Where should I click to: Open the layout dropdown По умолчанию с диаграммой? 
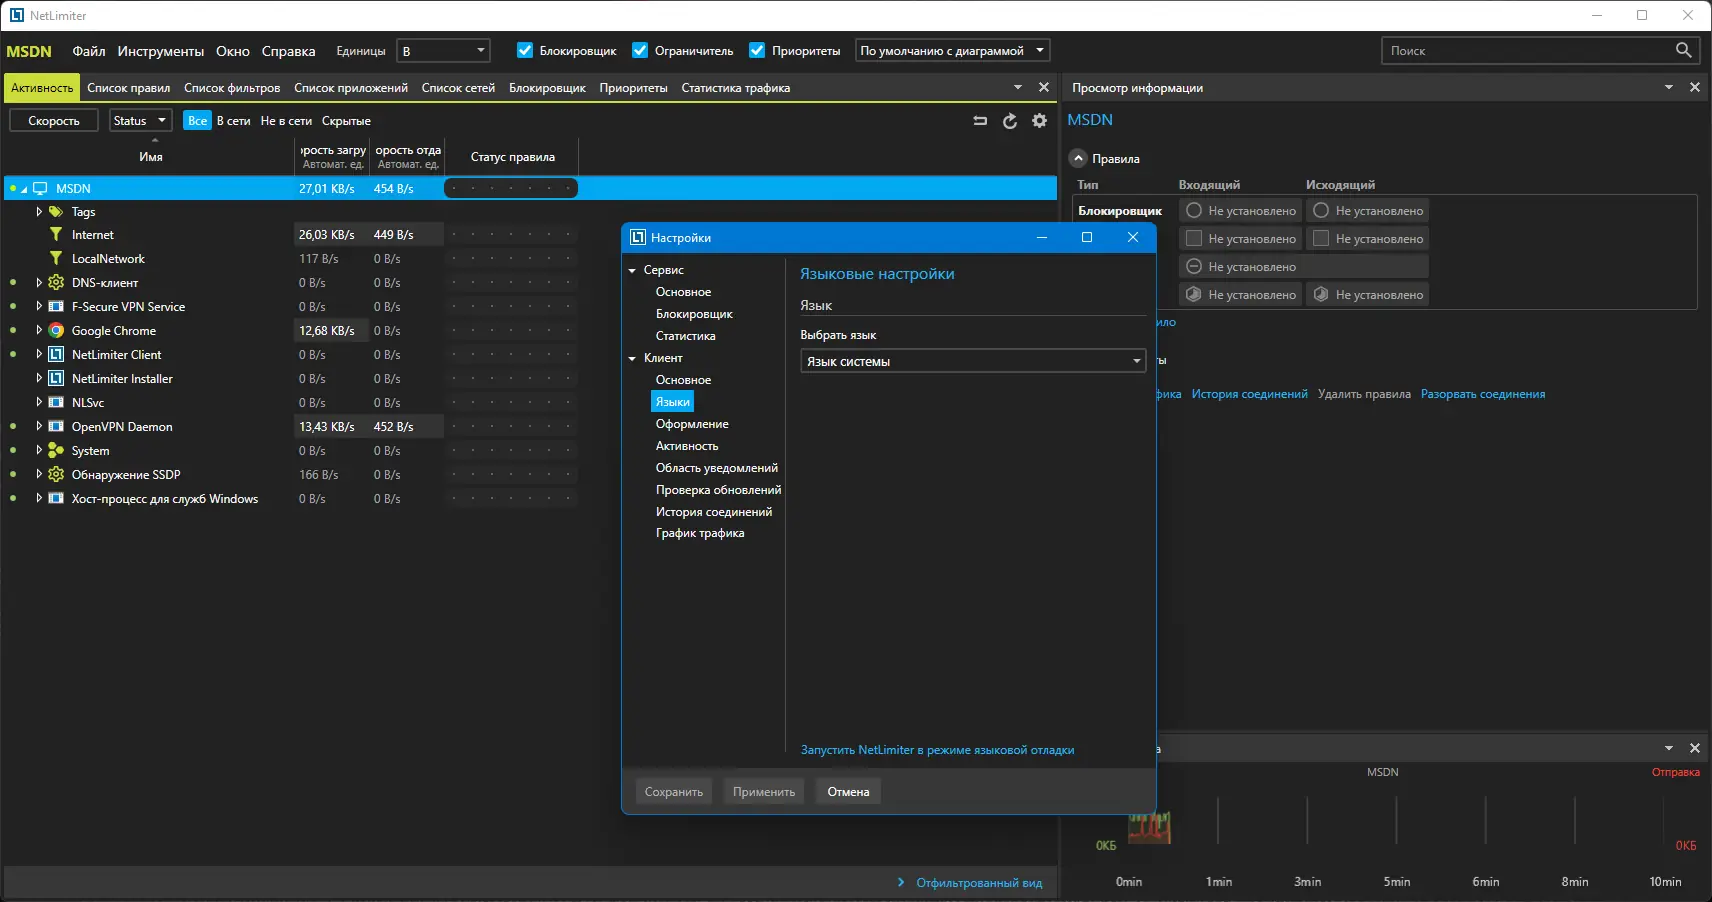(952, 51)
